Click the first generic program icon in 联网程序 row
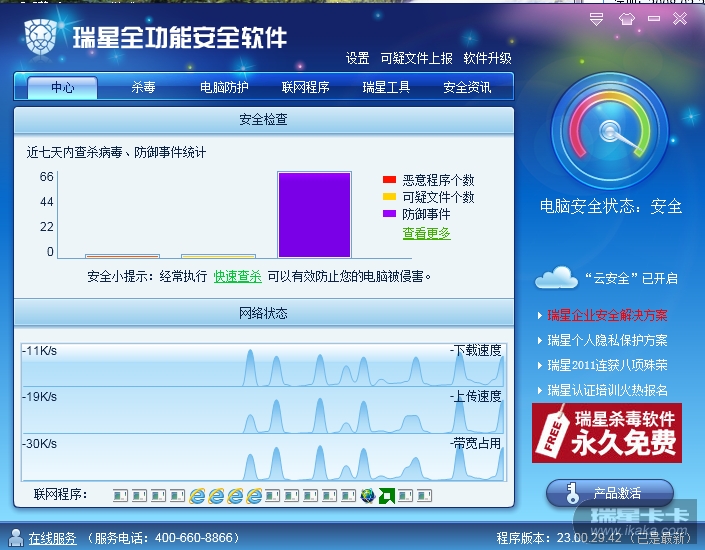 120,496
